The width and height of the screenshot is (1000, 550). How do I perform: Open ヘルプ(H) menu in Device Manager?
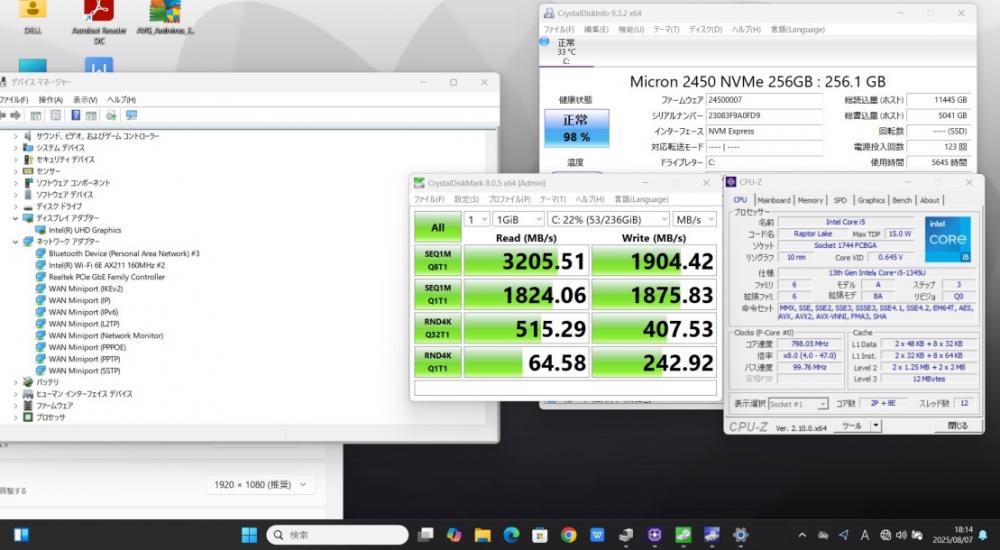coord(121,100)
